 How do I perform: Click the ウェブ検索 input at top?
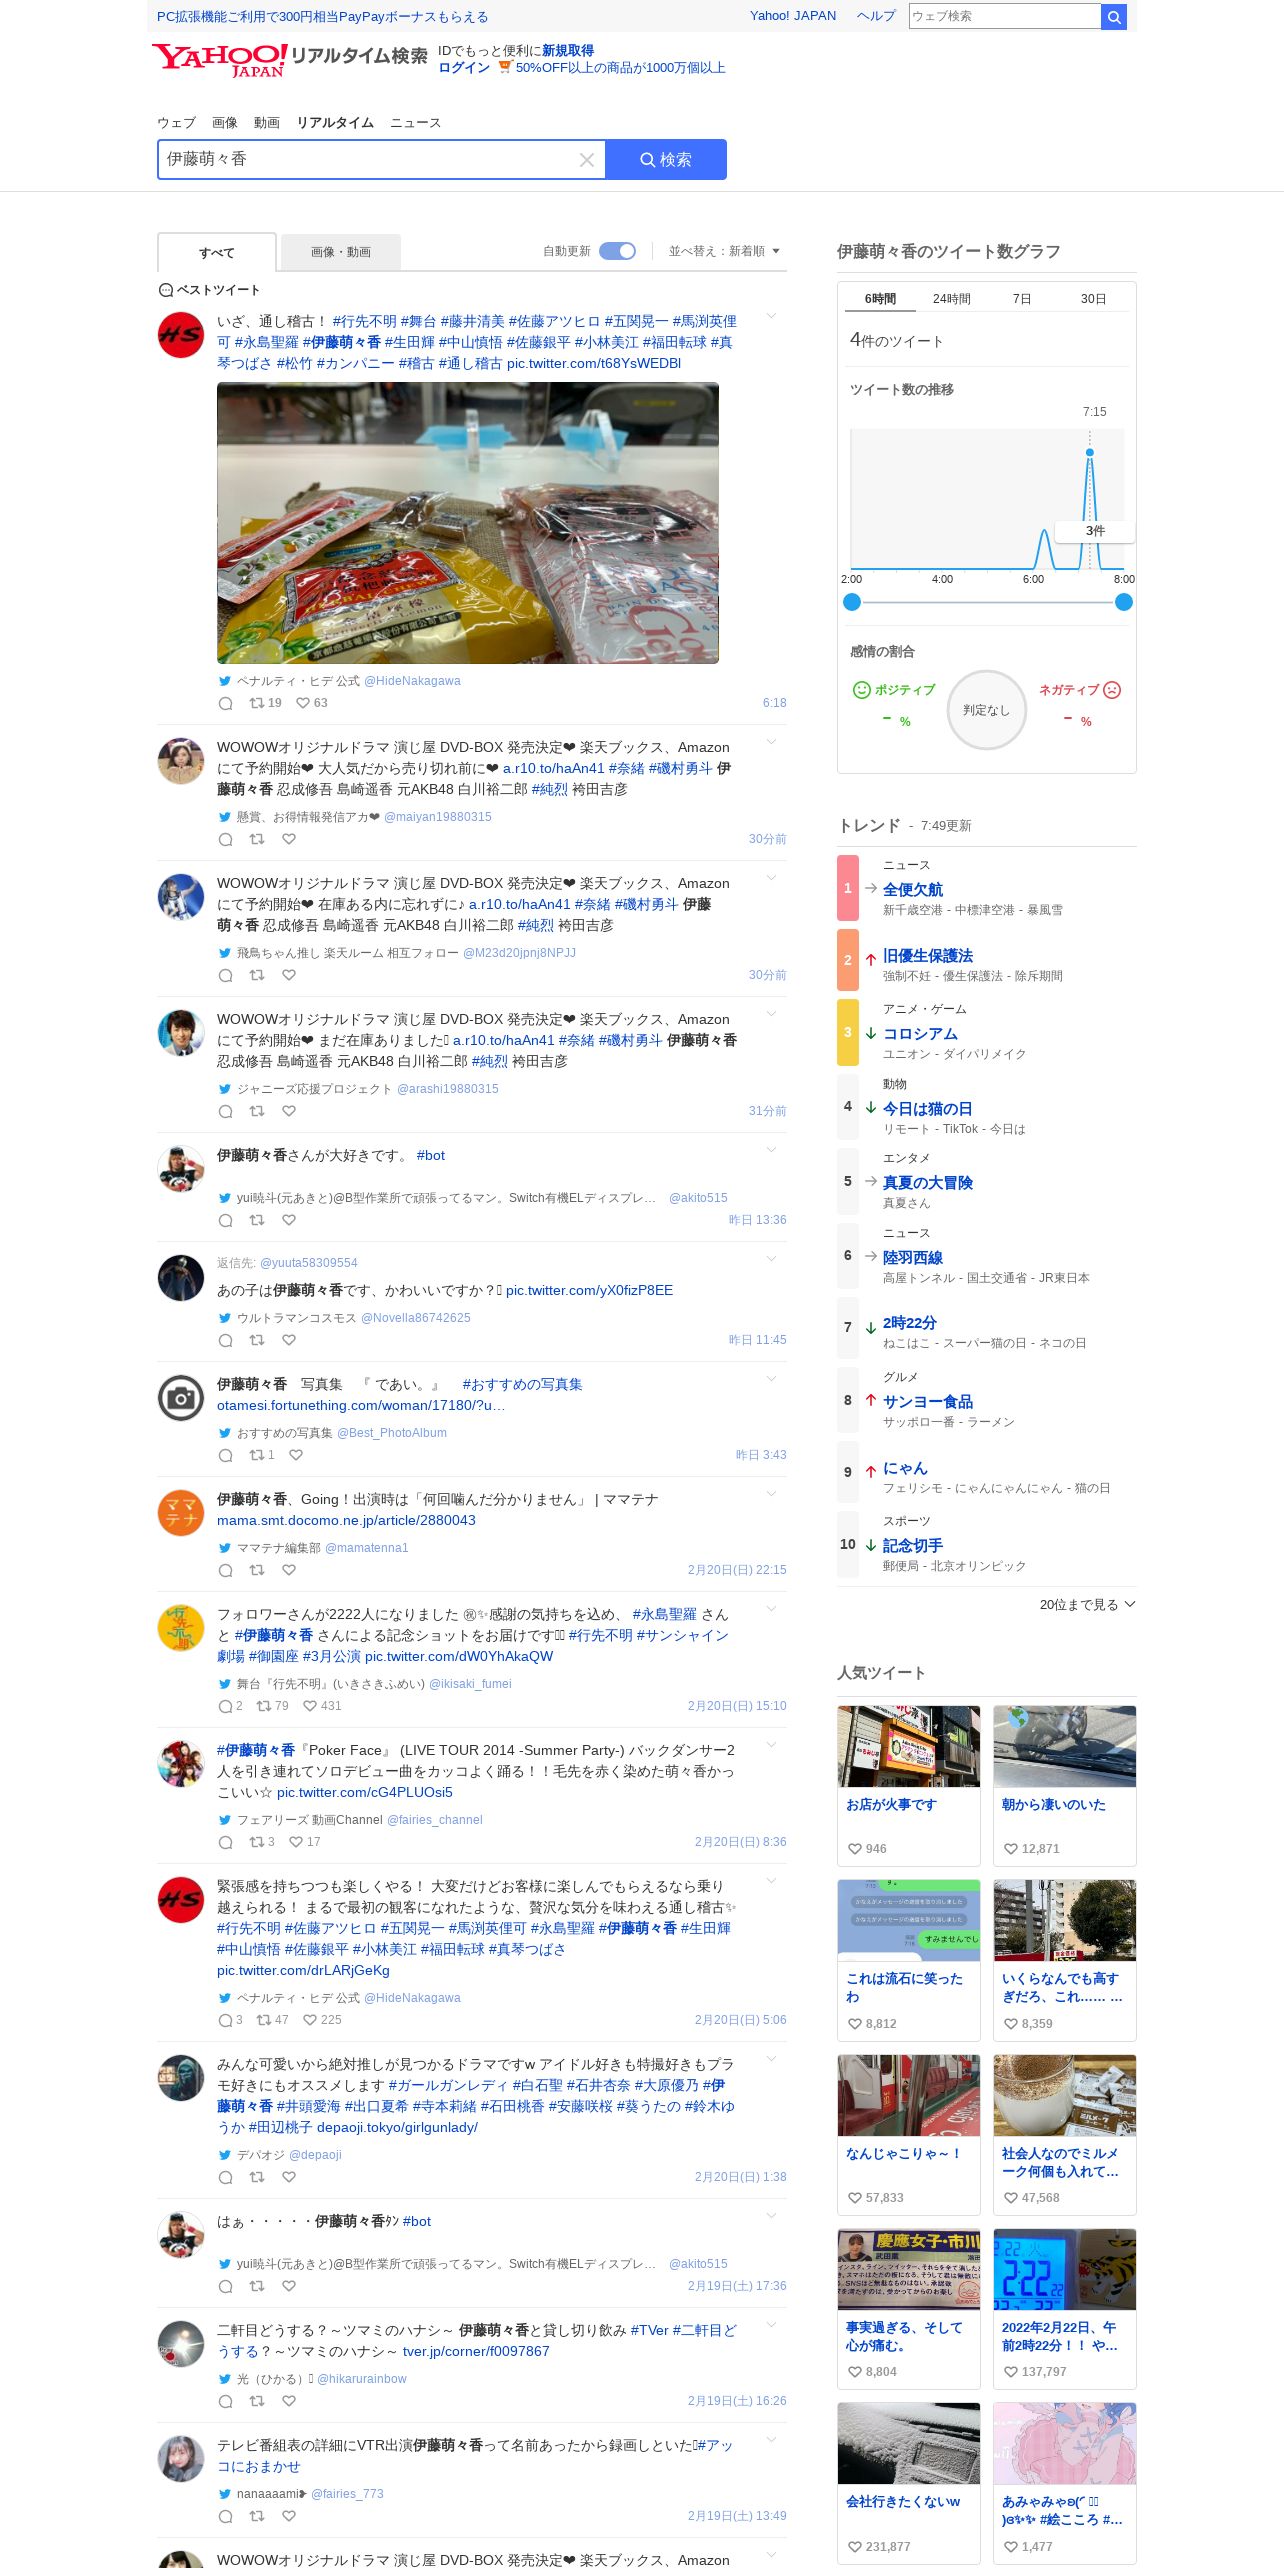point(1005,16)
